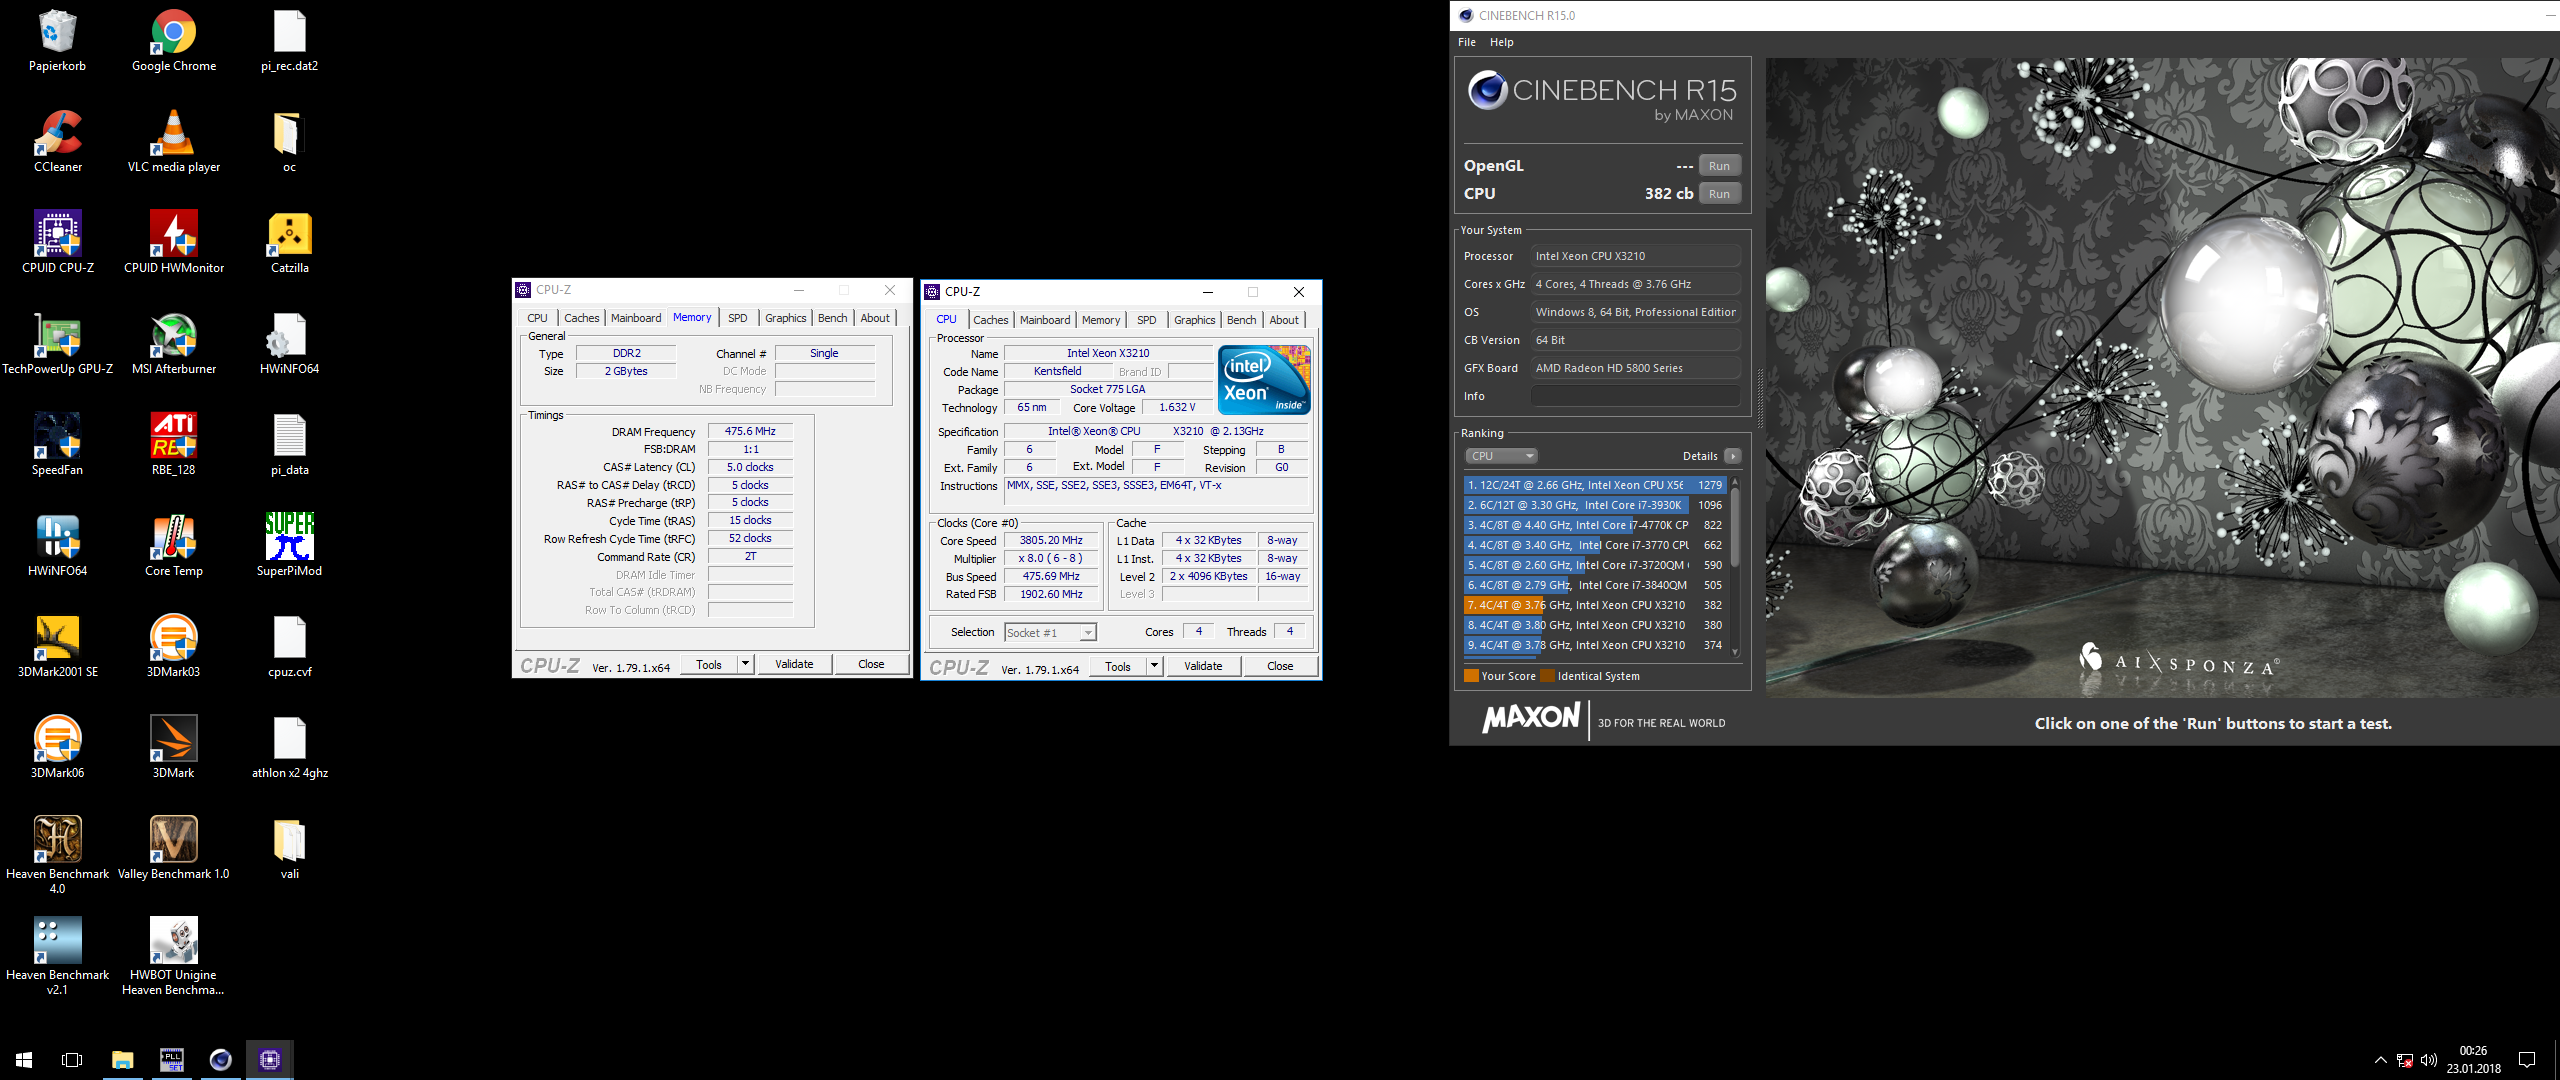Launch SuperPiMod from the desktop
The height and width of the screenshot is (1080, 2560).
click(x=290, y=545)
